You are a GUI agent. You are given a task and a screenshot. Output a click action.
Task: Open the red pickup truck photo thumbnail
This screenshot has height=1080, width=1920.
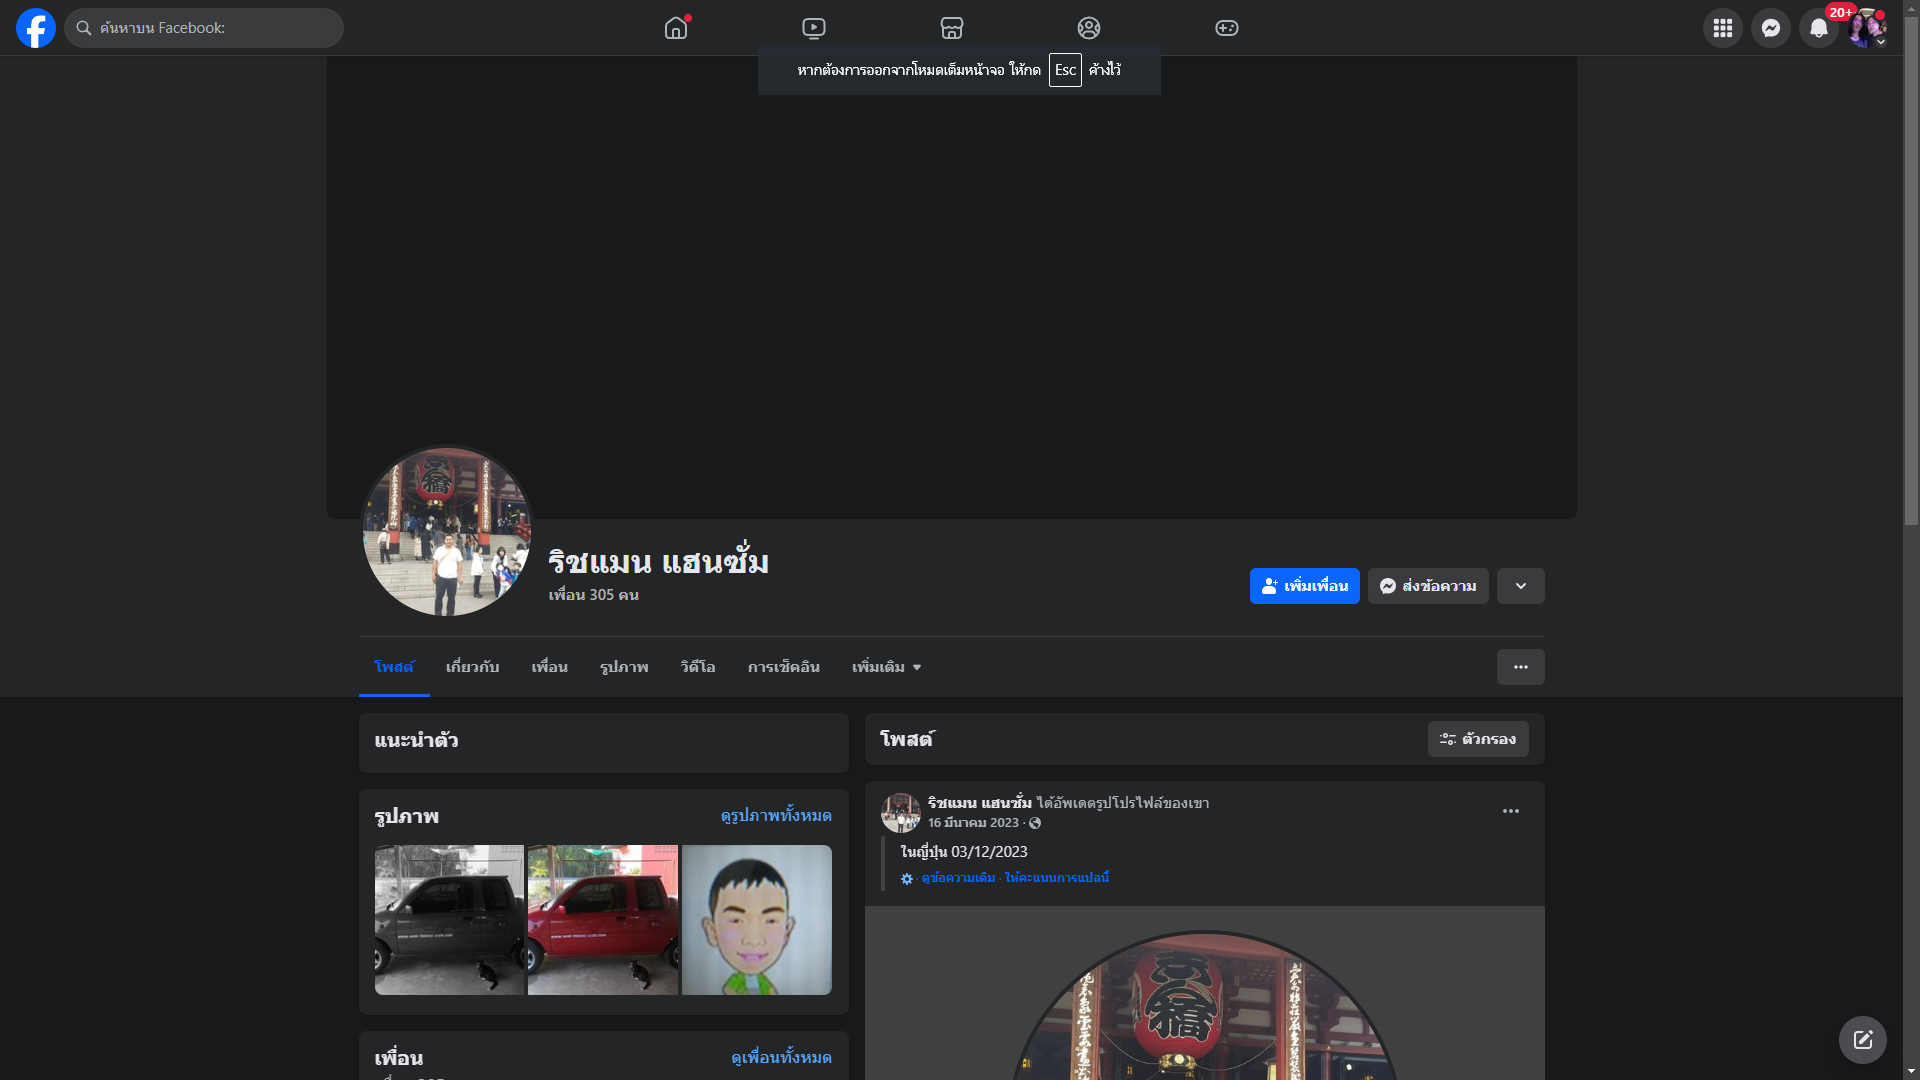point(603,920)
